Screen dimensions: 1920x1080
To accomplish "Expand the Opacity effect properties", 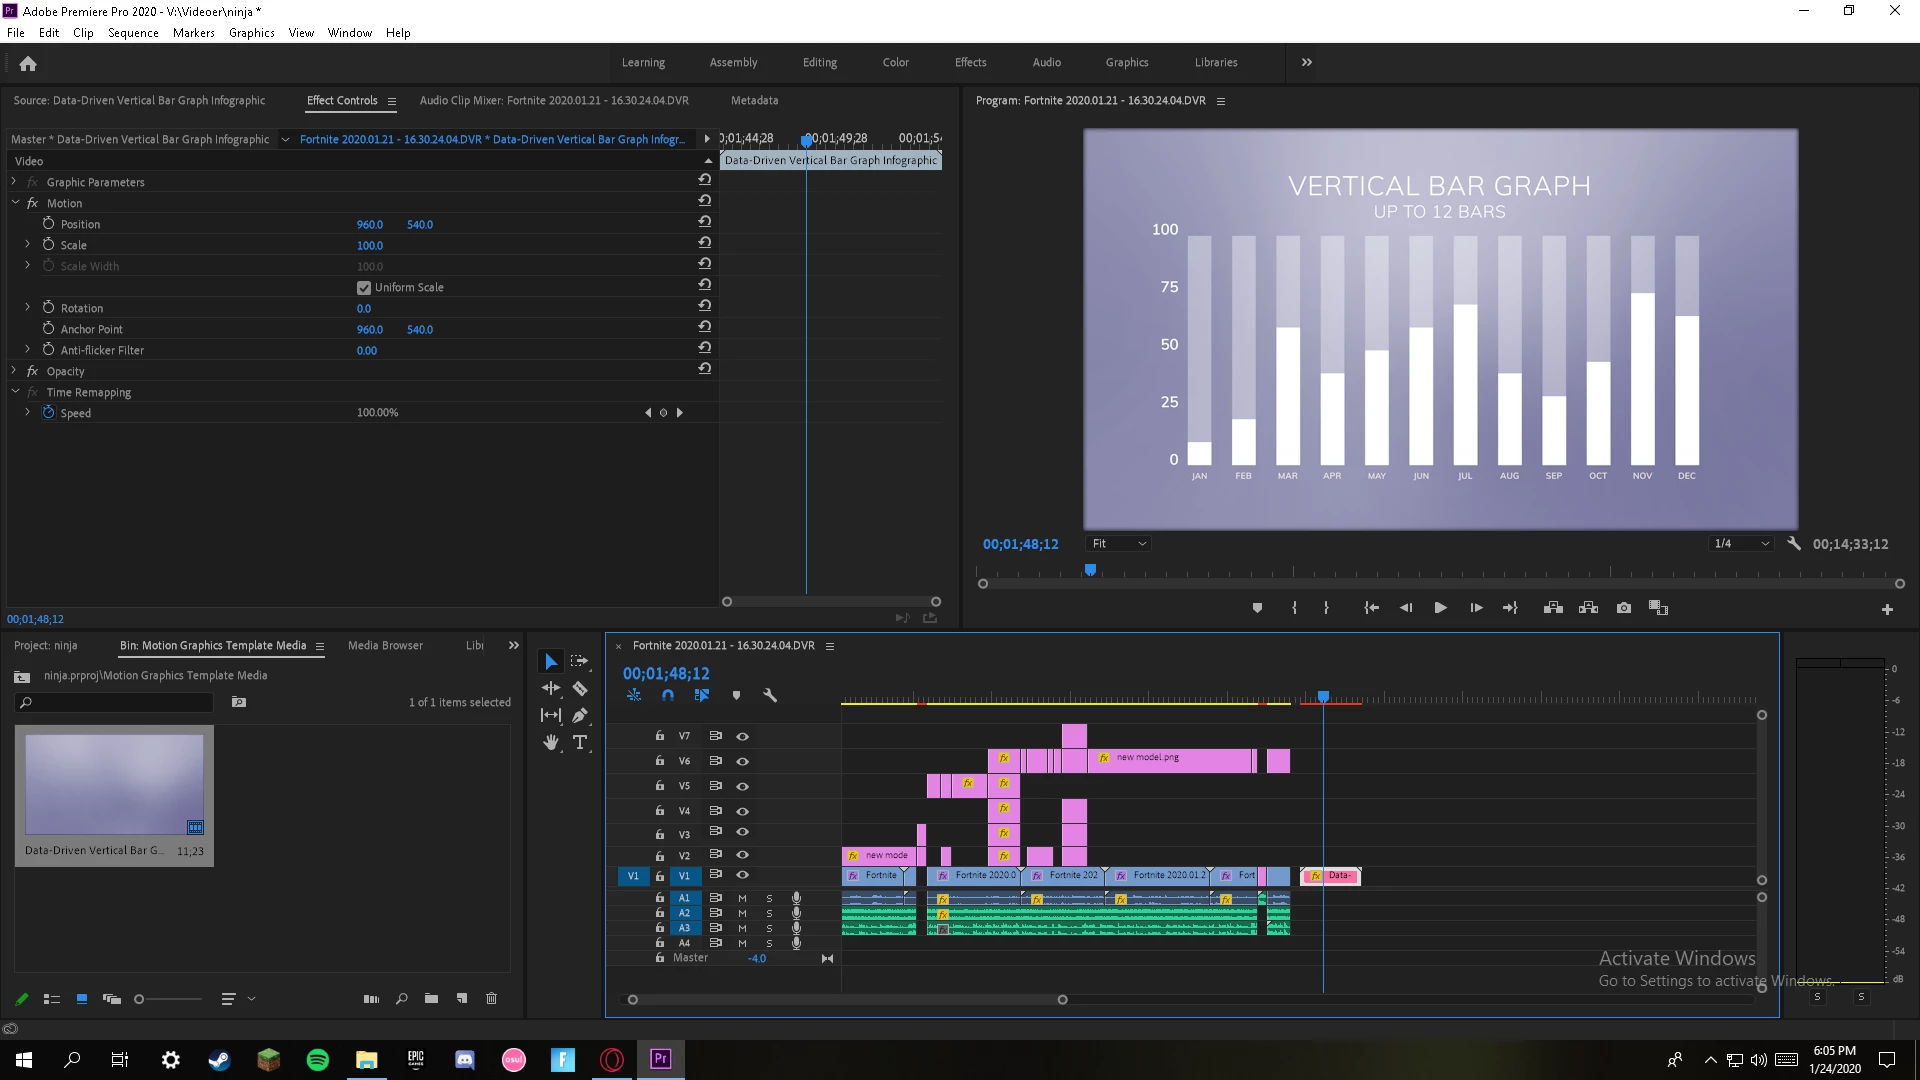I will click(x=14, y=371).
